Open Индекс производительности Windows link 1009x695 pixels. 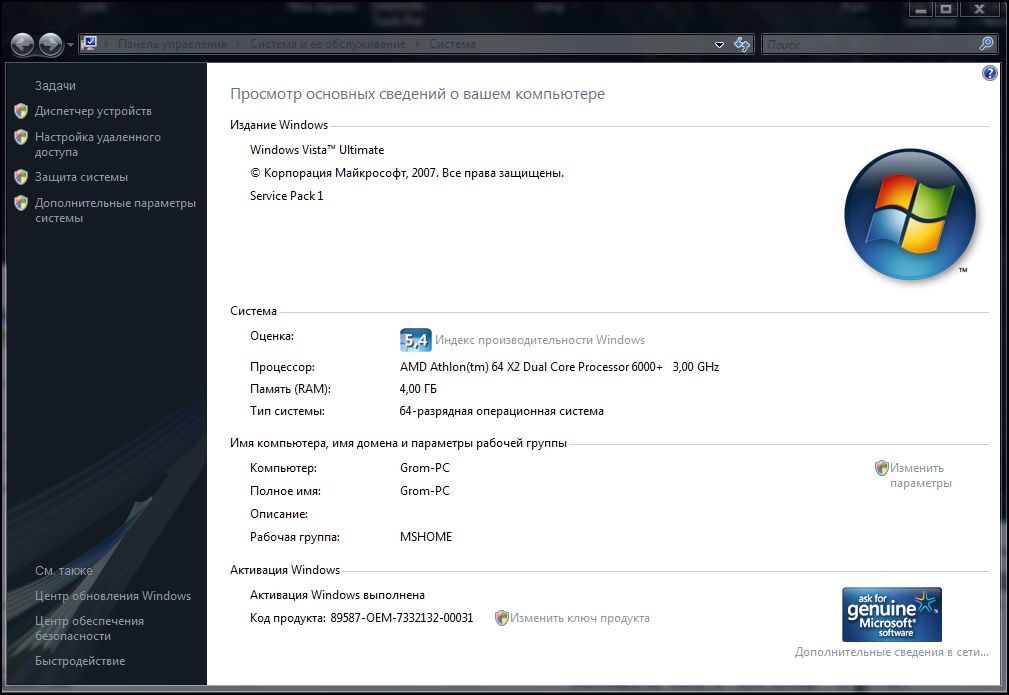tap(540, 340)
